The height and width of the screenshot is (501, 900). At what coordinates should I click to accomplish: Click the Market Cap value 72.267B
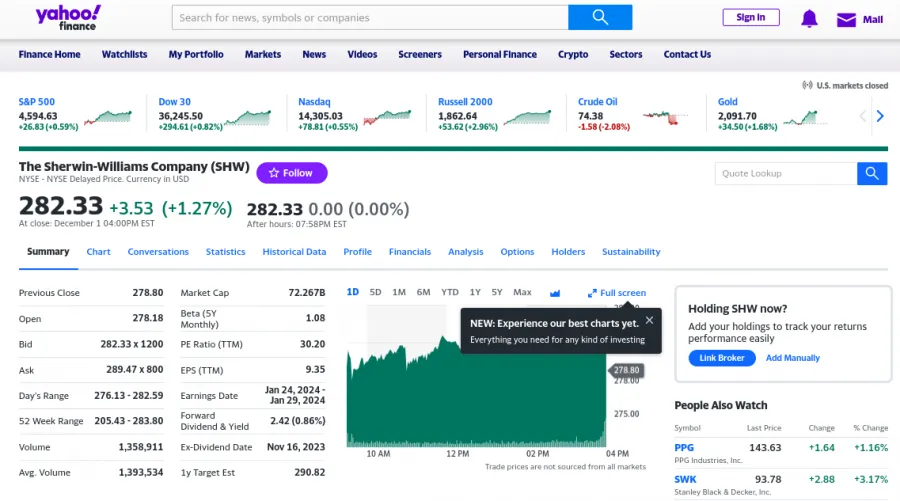coord(307,293)
